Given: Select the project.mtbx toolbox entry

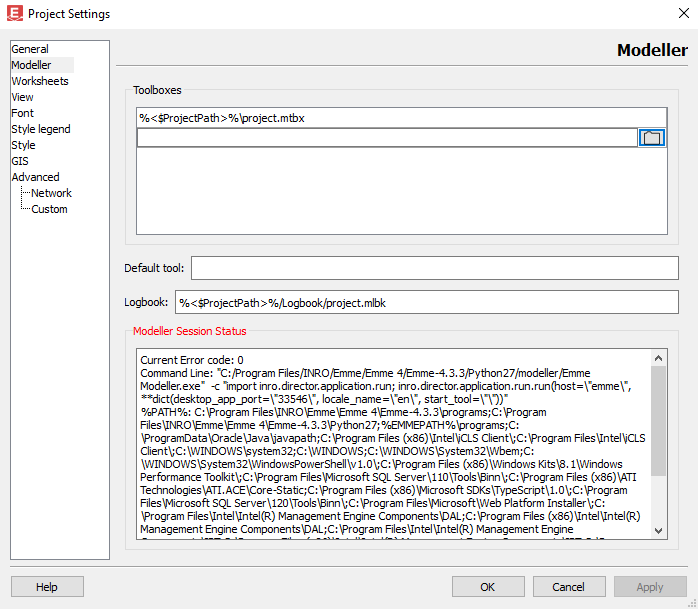Looking at the screenshot, I should coord(222,118).
